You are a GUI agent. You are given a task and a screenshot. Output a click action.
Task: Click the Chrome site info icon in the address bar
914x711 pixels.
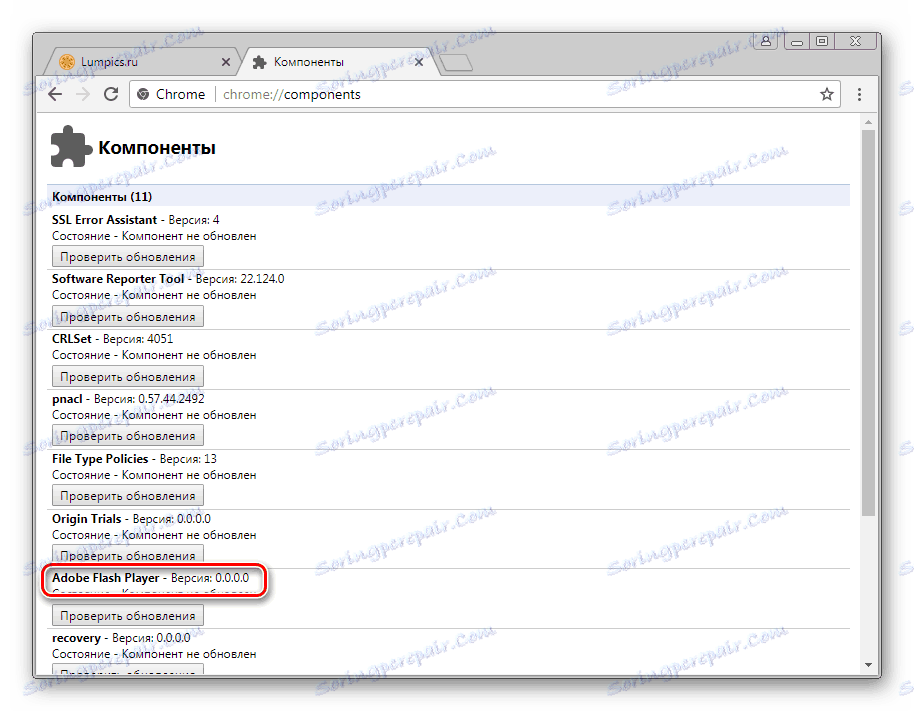pyautogui.click(x=143, y=94)
